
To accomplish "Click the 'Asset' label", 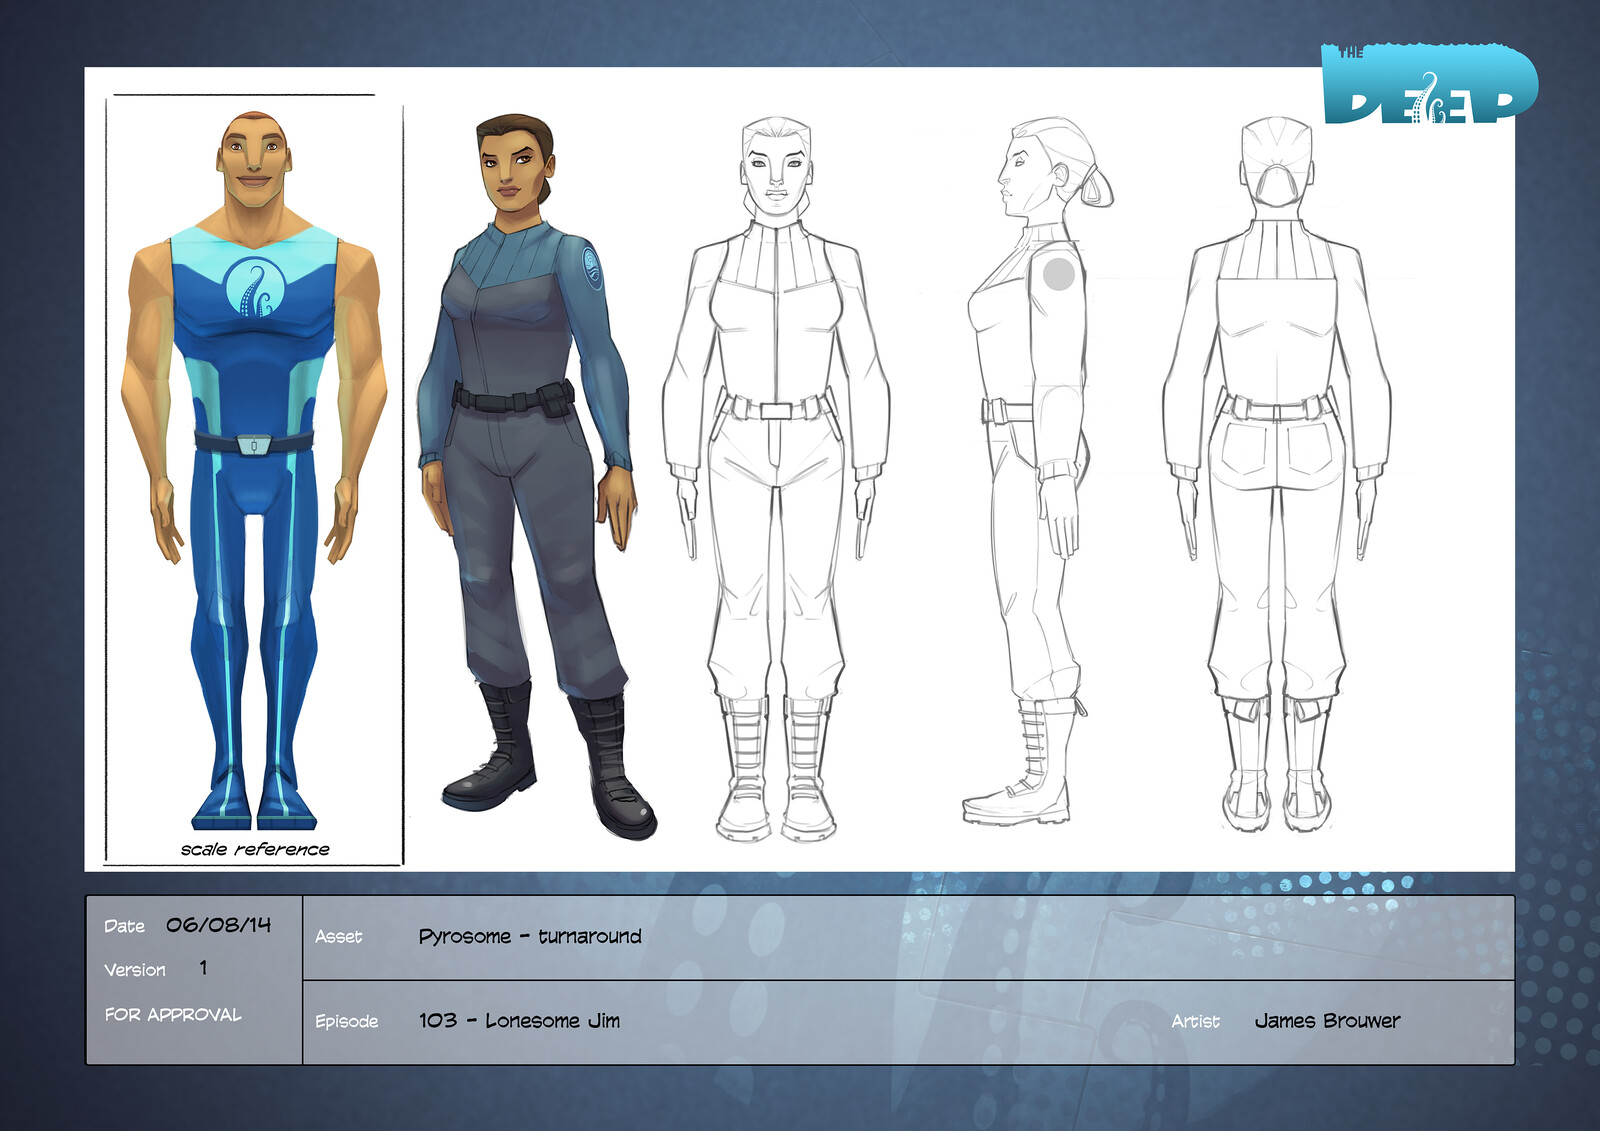I will (339, 937).
